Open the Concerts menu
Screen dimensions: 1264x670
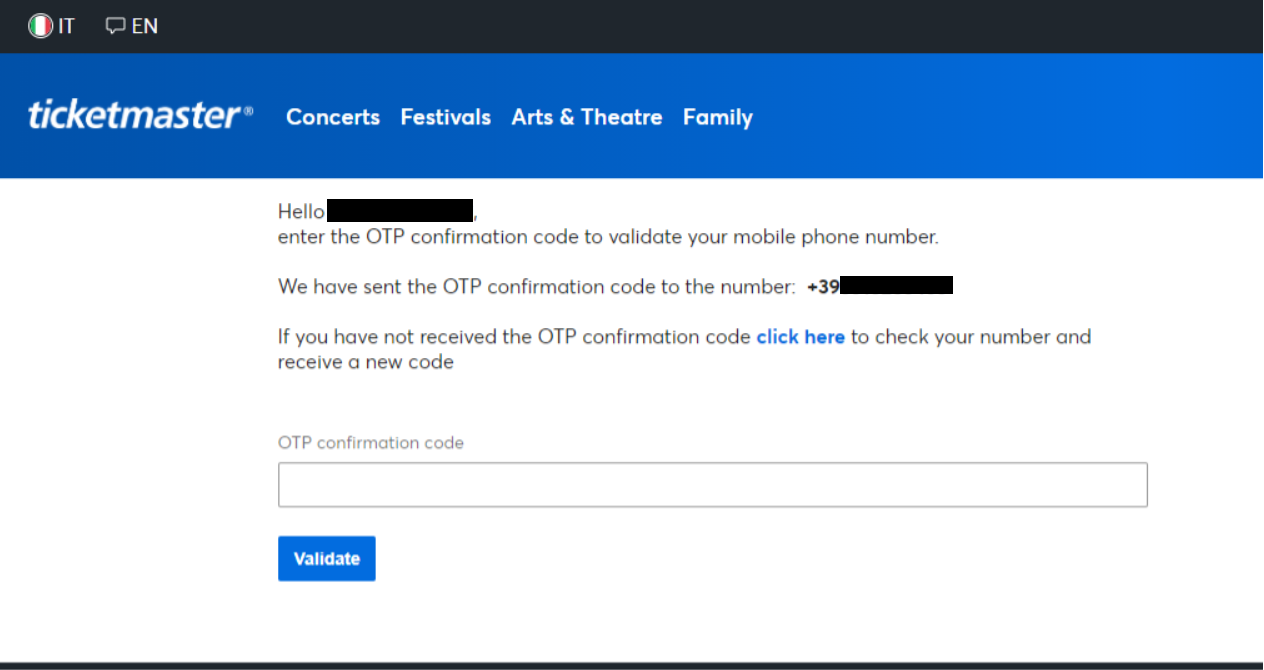tap(333, 117)
